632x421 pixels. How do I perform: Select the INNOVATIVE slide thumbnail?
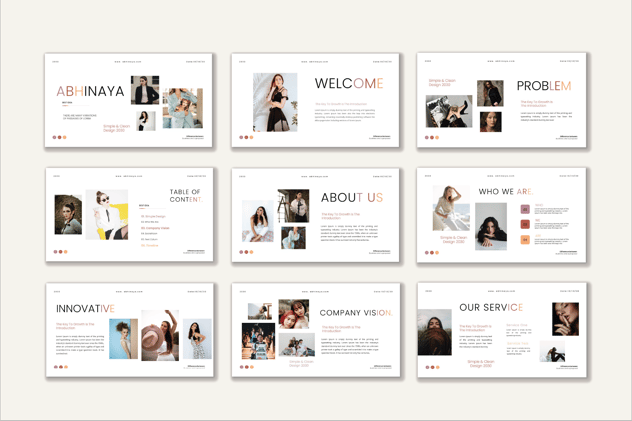click(x=129, y=330)
